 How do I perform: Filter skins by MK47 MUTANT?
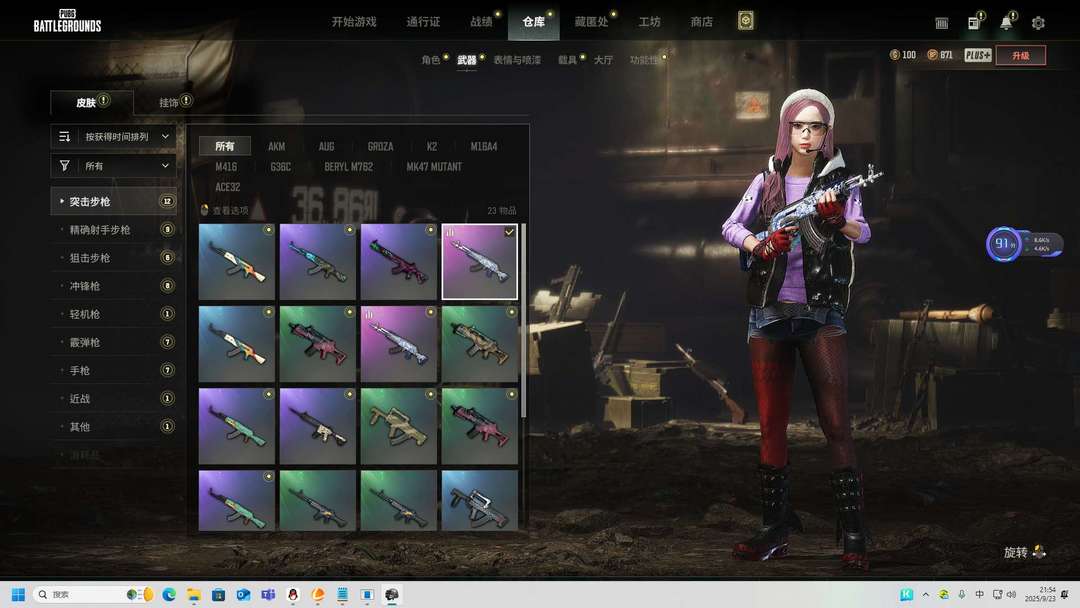[434, 167]
